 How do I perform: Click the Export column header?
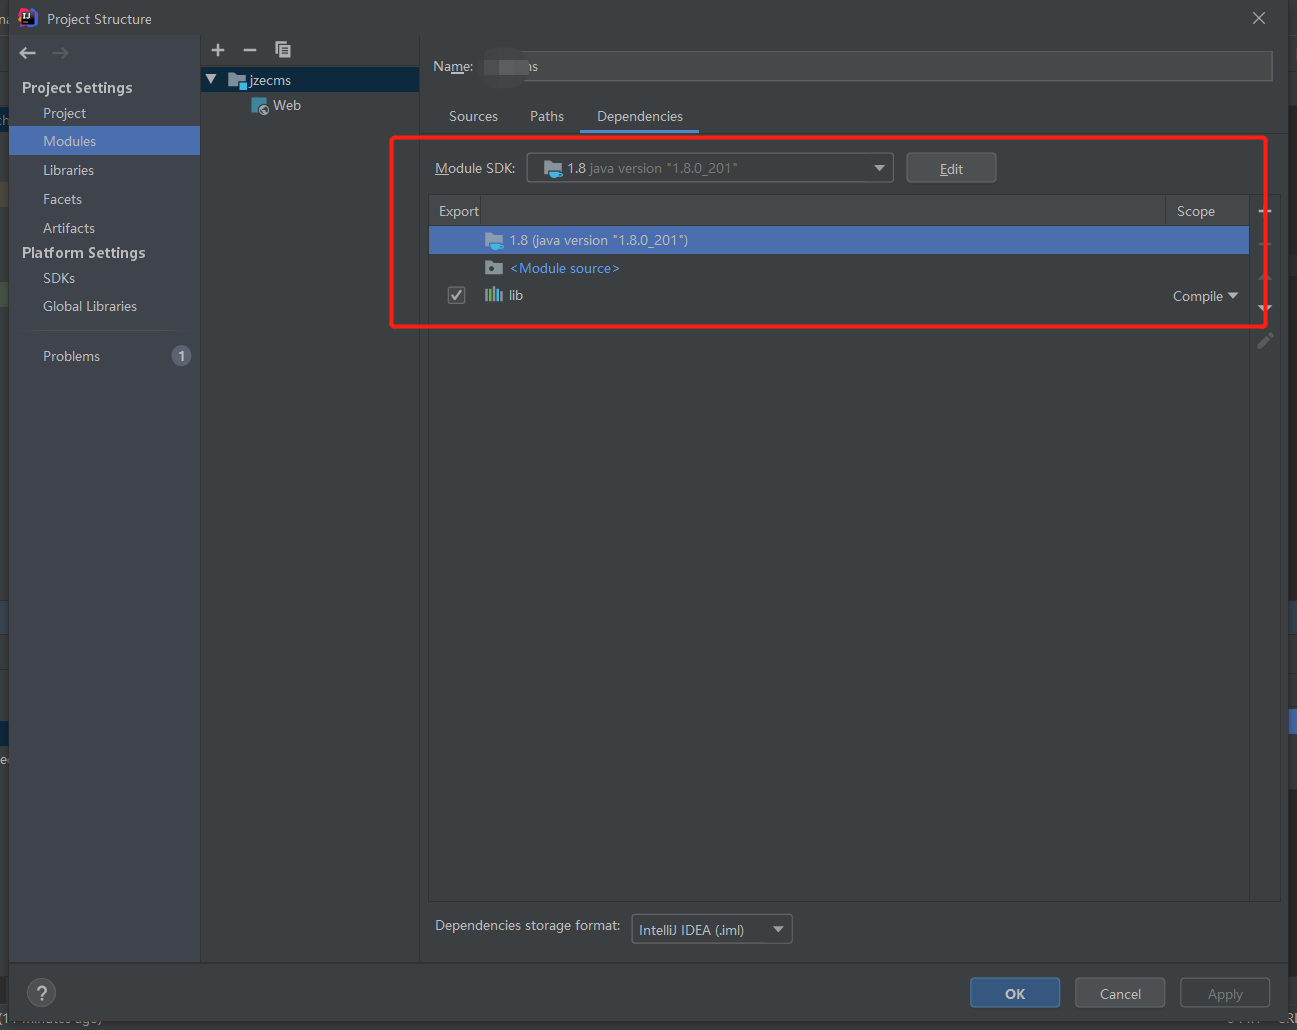tap(458, 211)
